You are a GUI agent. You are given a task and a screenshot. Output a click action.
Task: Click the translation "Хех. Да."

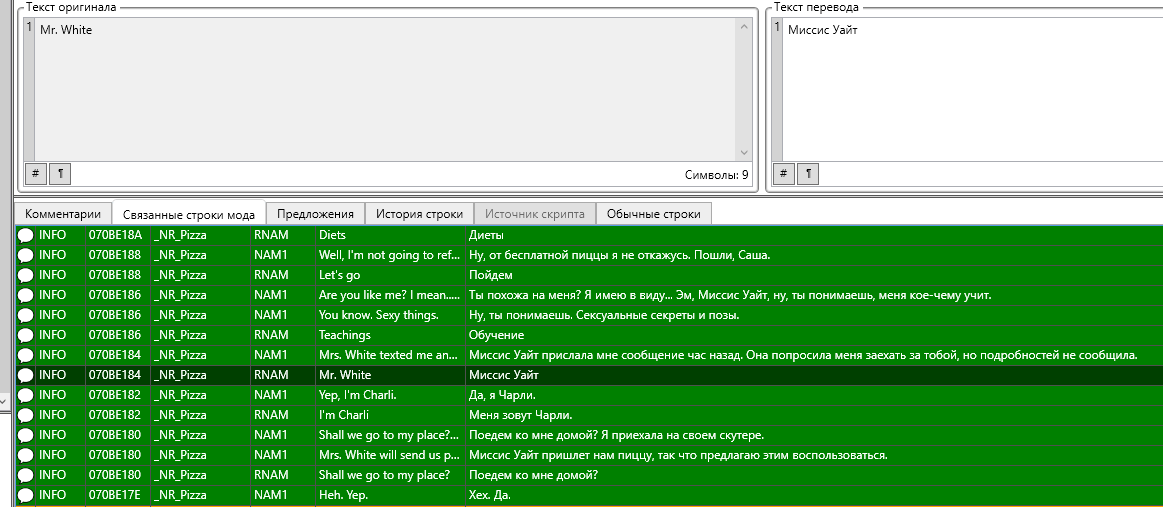tap(490, 495)
